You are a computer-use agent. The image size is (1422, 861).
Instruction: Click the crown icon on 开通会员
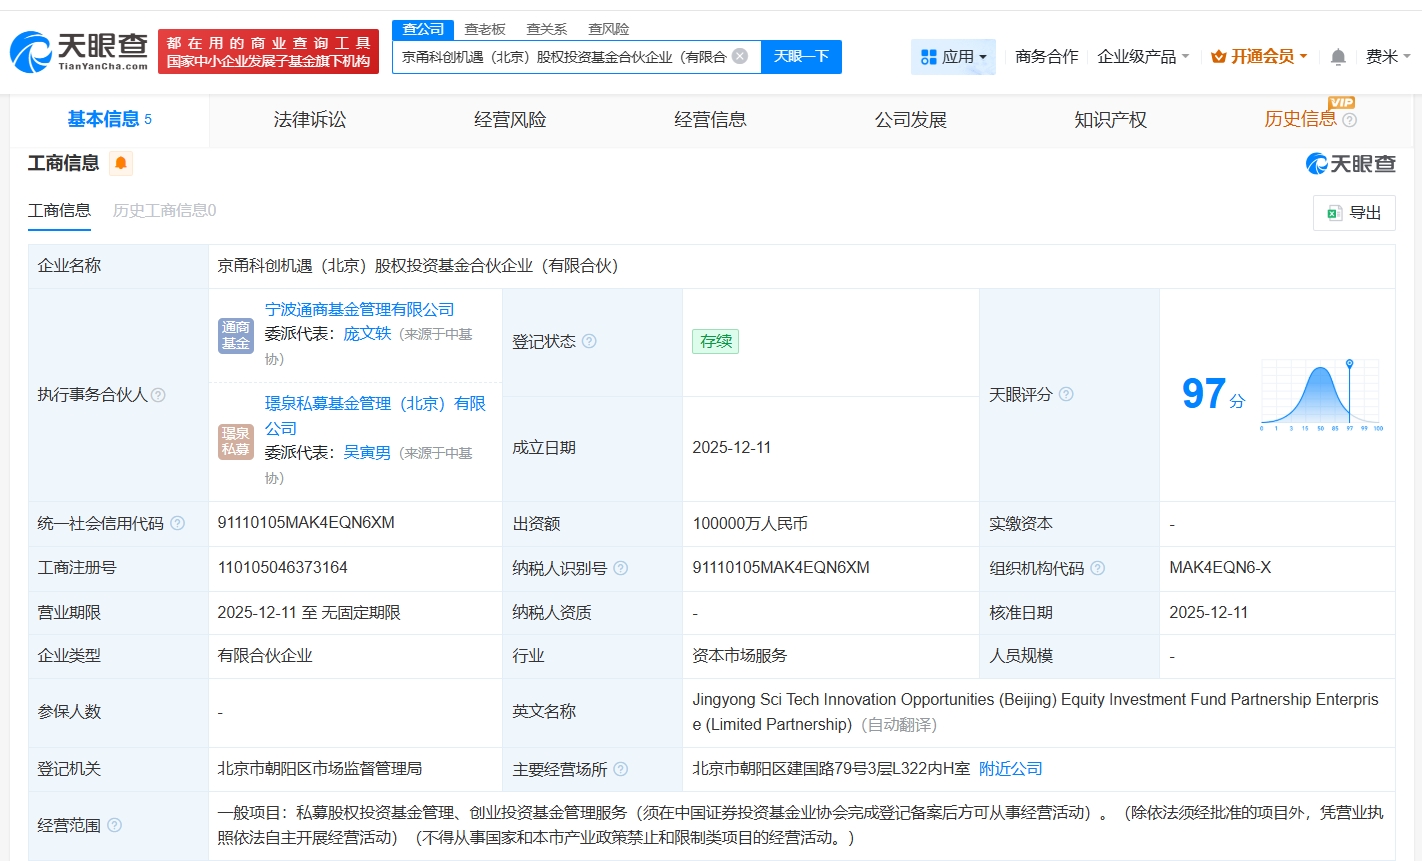click(1218, 57)
